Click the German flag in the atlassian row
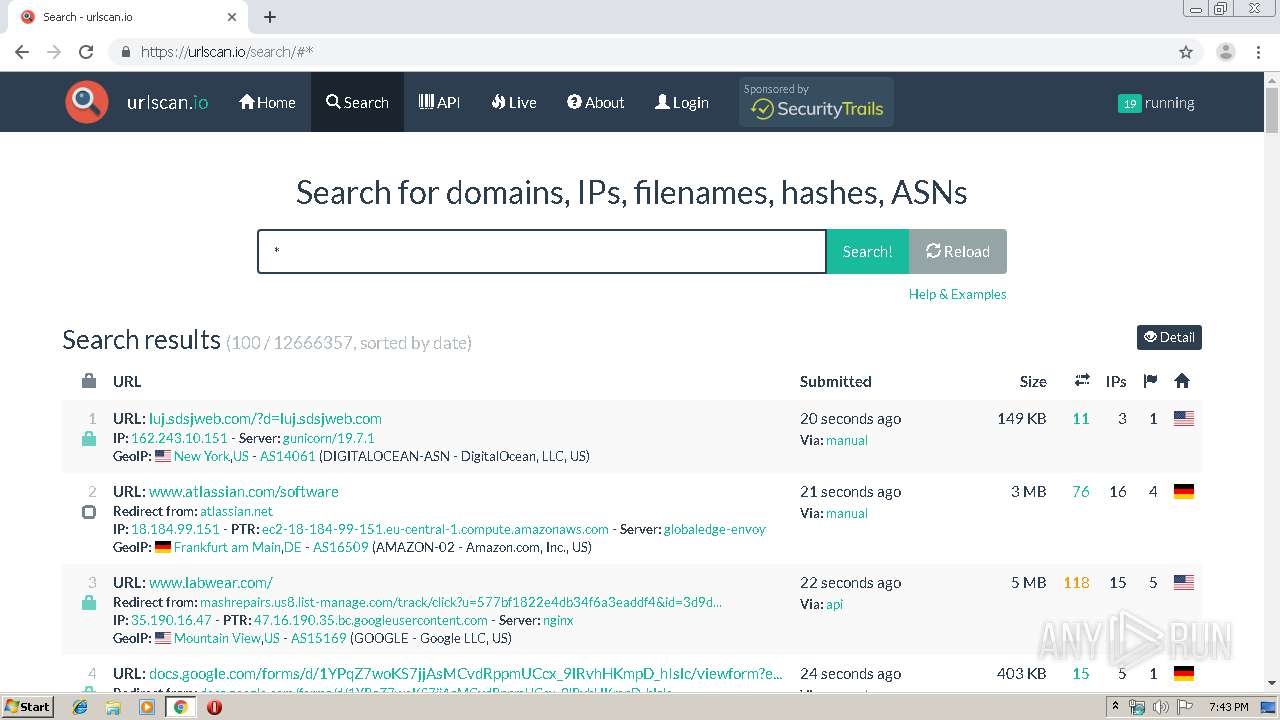Viewport: 1280px width, 720px height. pos(1184,491)
